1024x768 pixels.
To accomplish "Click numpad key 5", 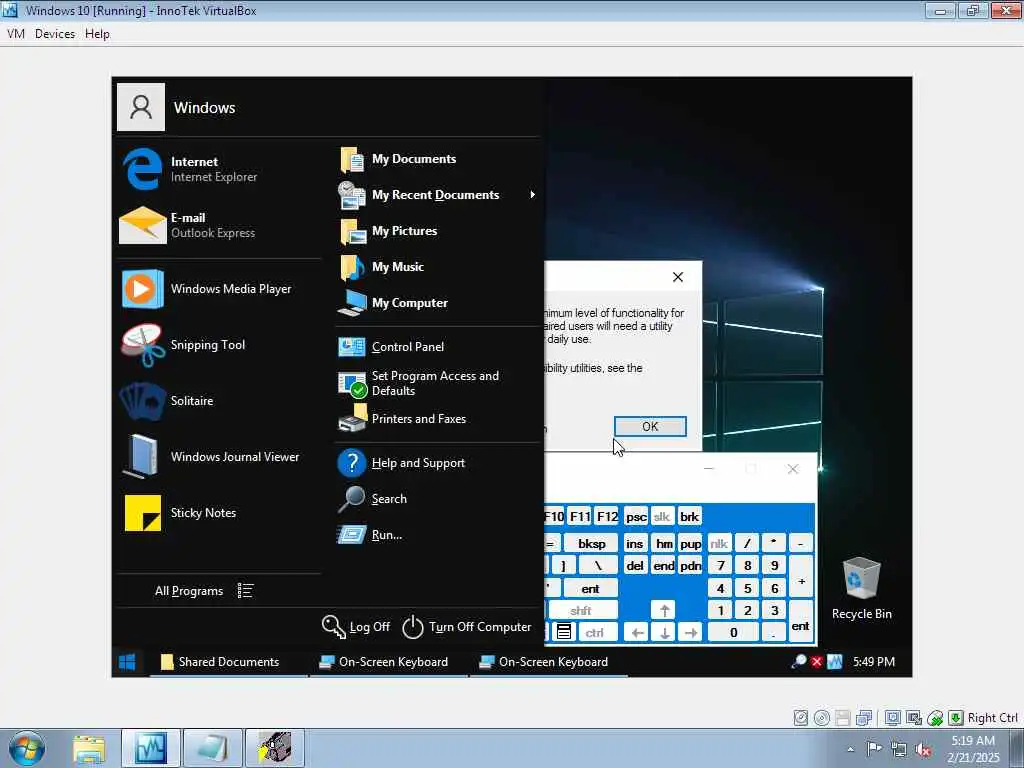I will [747, 588].
